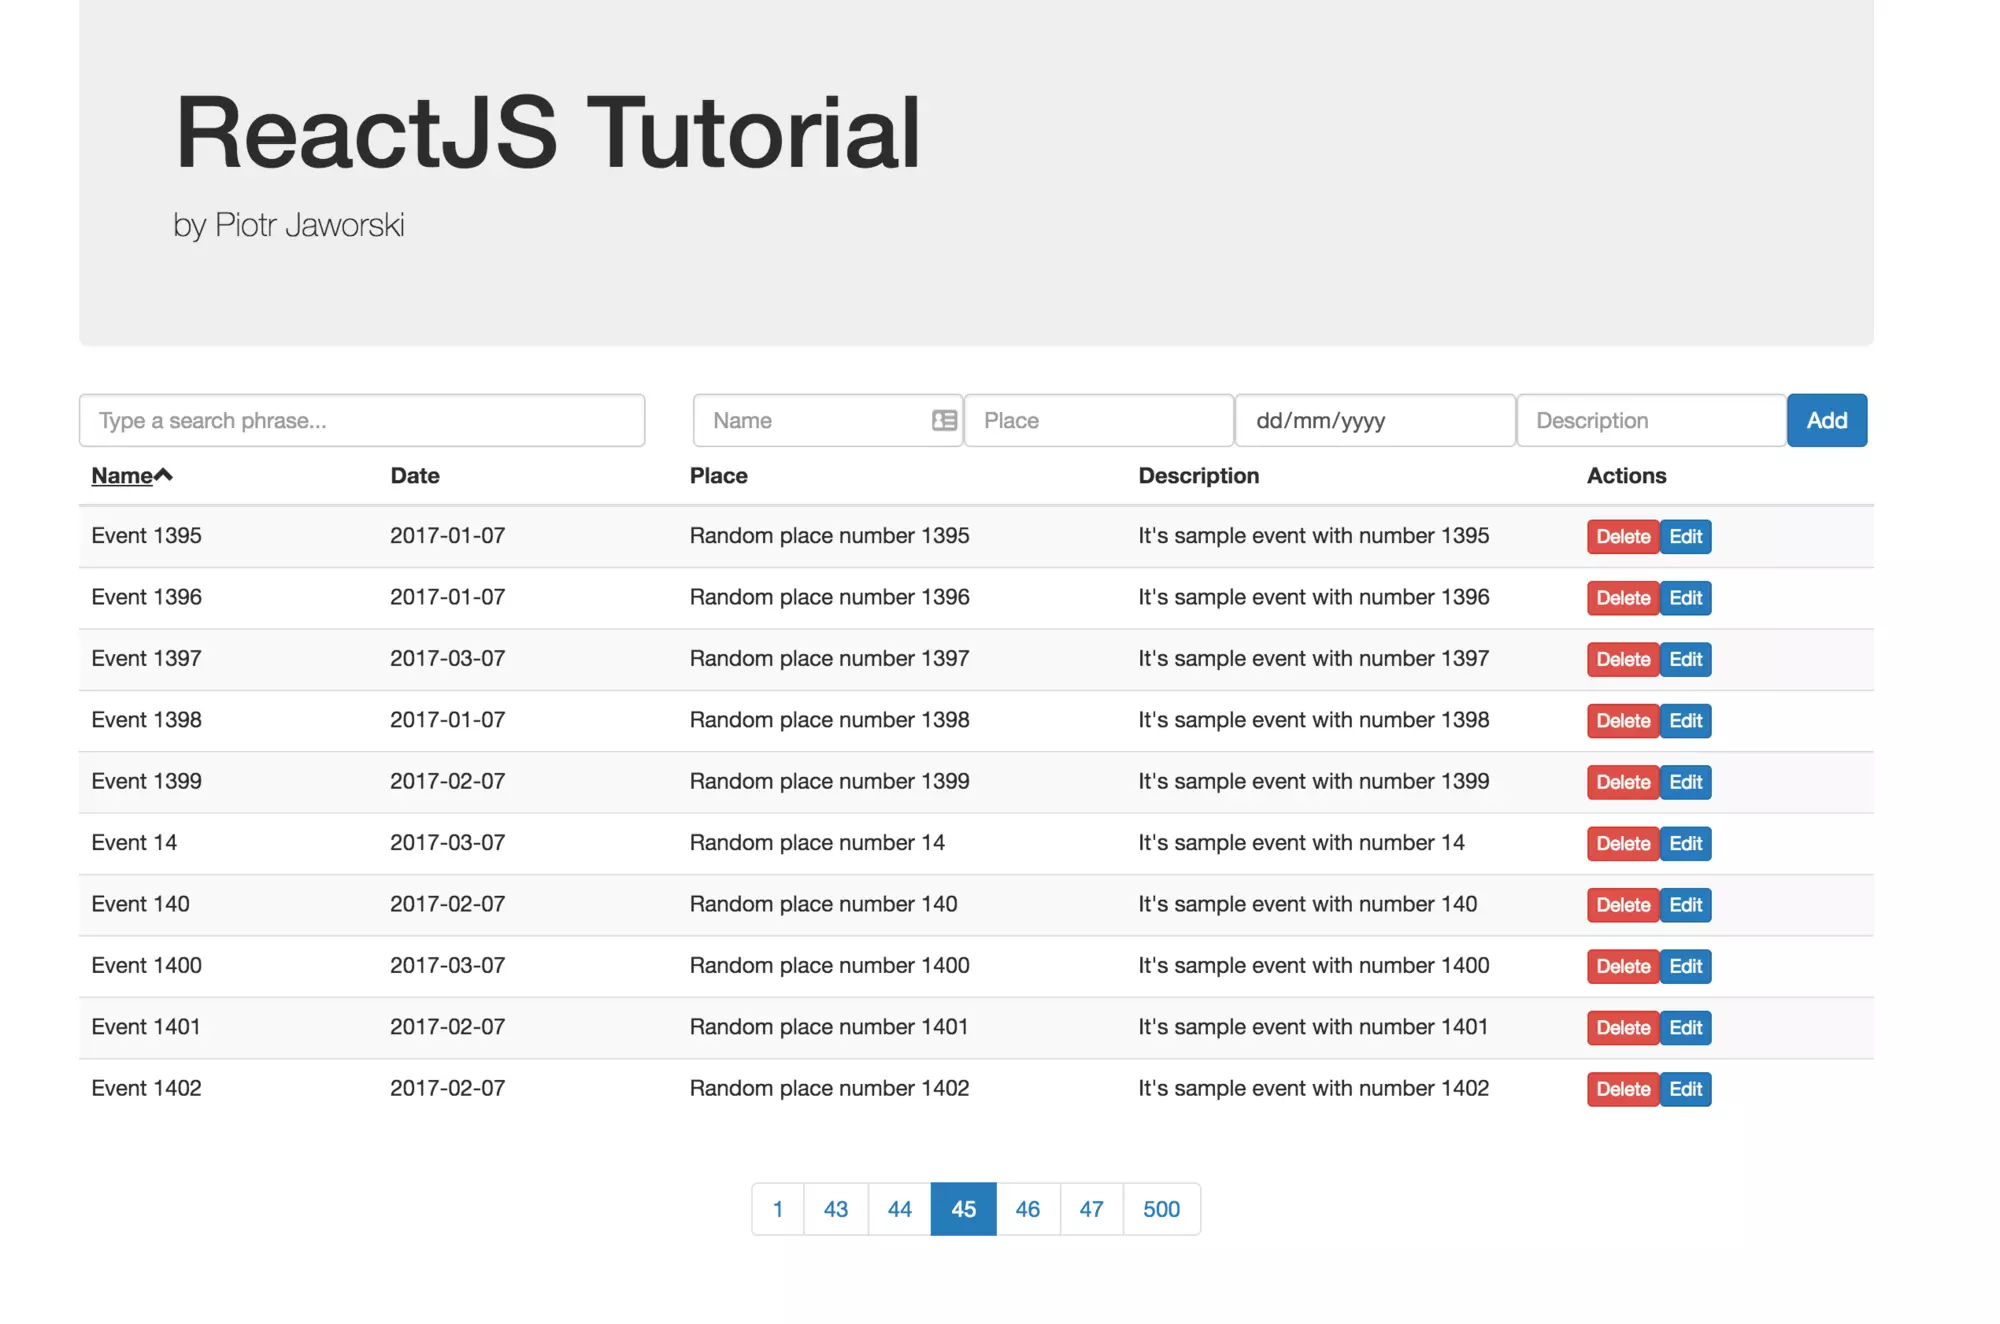Delete the Event 1398 row

coord(1623,721)
